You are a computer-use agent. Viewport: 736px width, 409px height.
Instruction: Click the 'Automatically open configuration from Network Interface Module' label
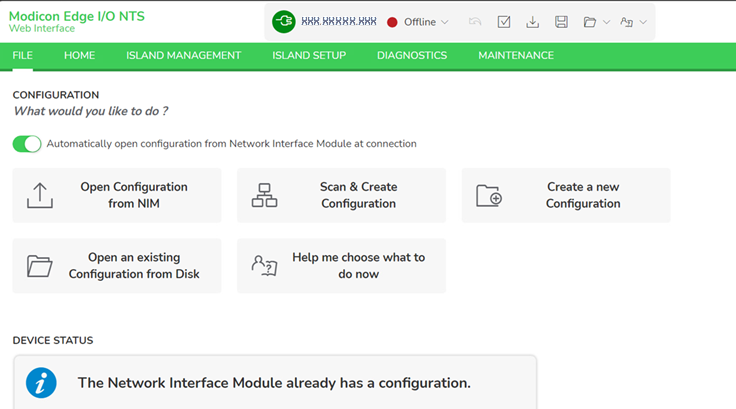click(231, 144)
